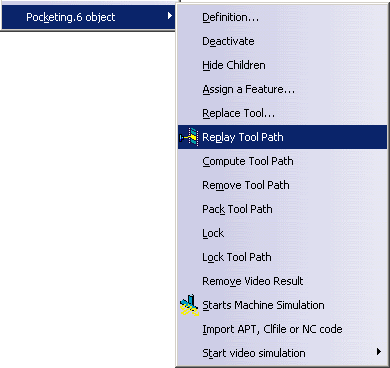Expand the Start video simulation submenu arrow
Image resolution: width=390 pixels, height=368 pixels.
379,352
